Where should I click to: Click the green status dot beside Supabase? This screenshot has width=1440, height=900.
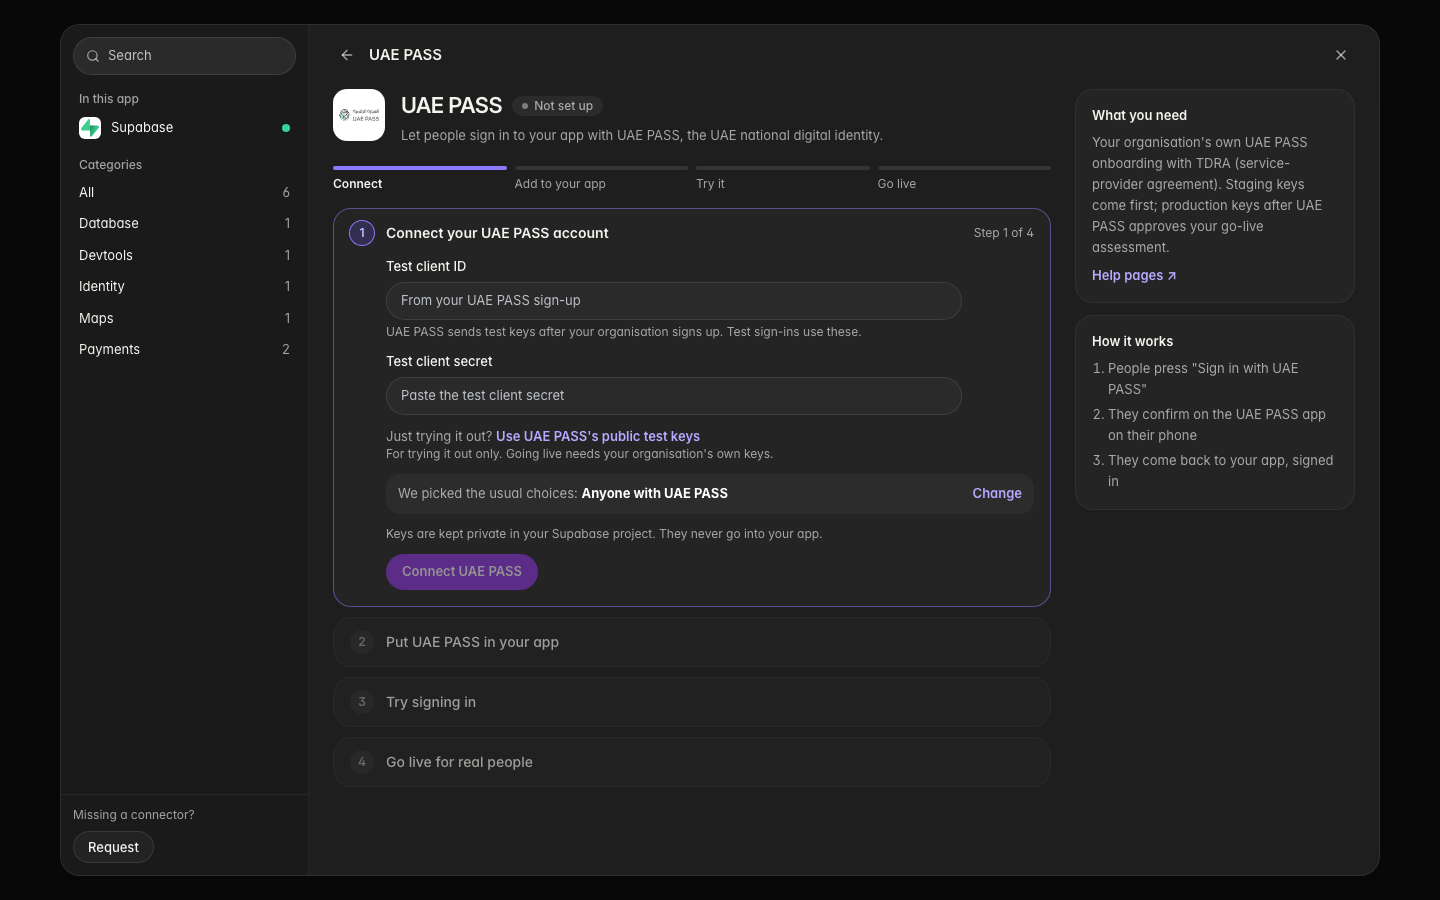[x=286, y=128]
